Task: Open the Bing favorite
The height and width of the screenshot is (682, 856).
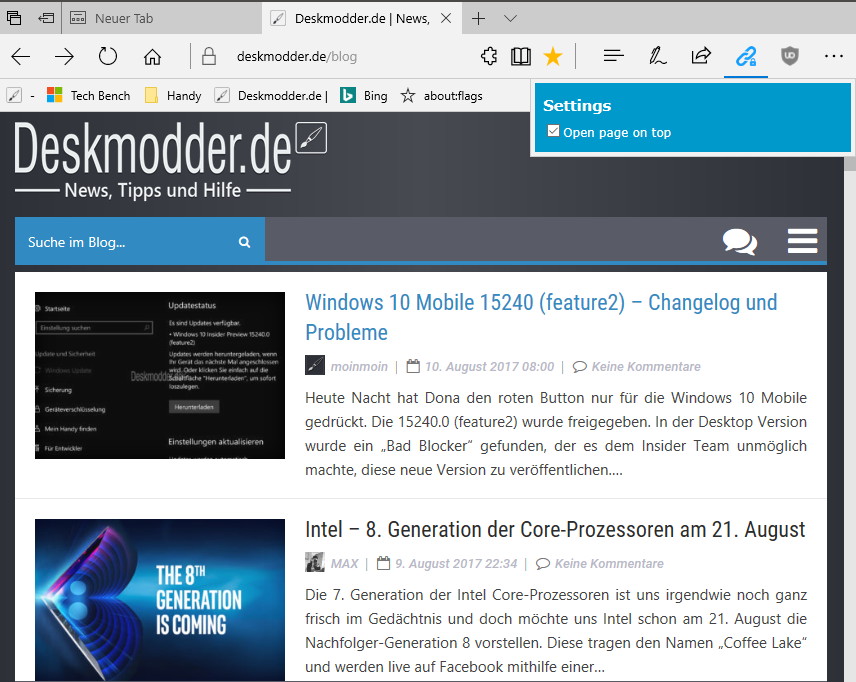Action: pos(364,96)
